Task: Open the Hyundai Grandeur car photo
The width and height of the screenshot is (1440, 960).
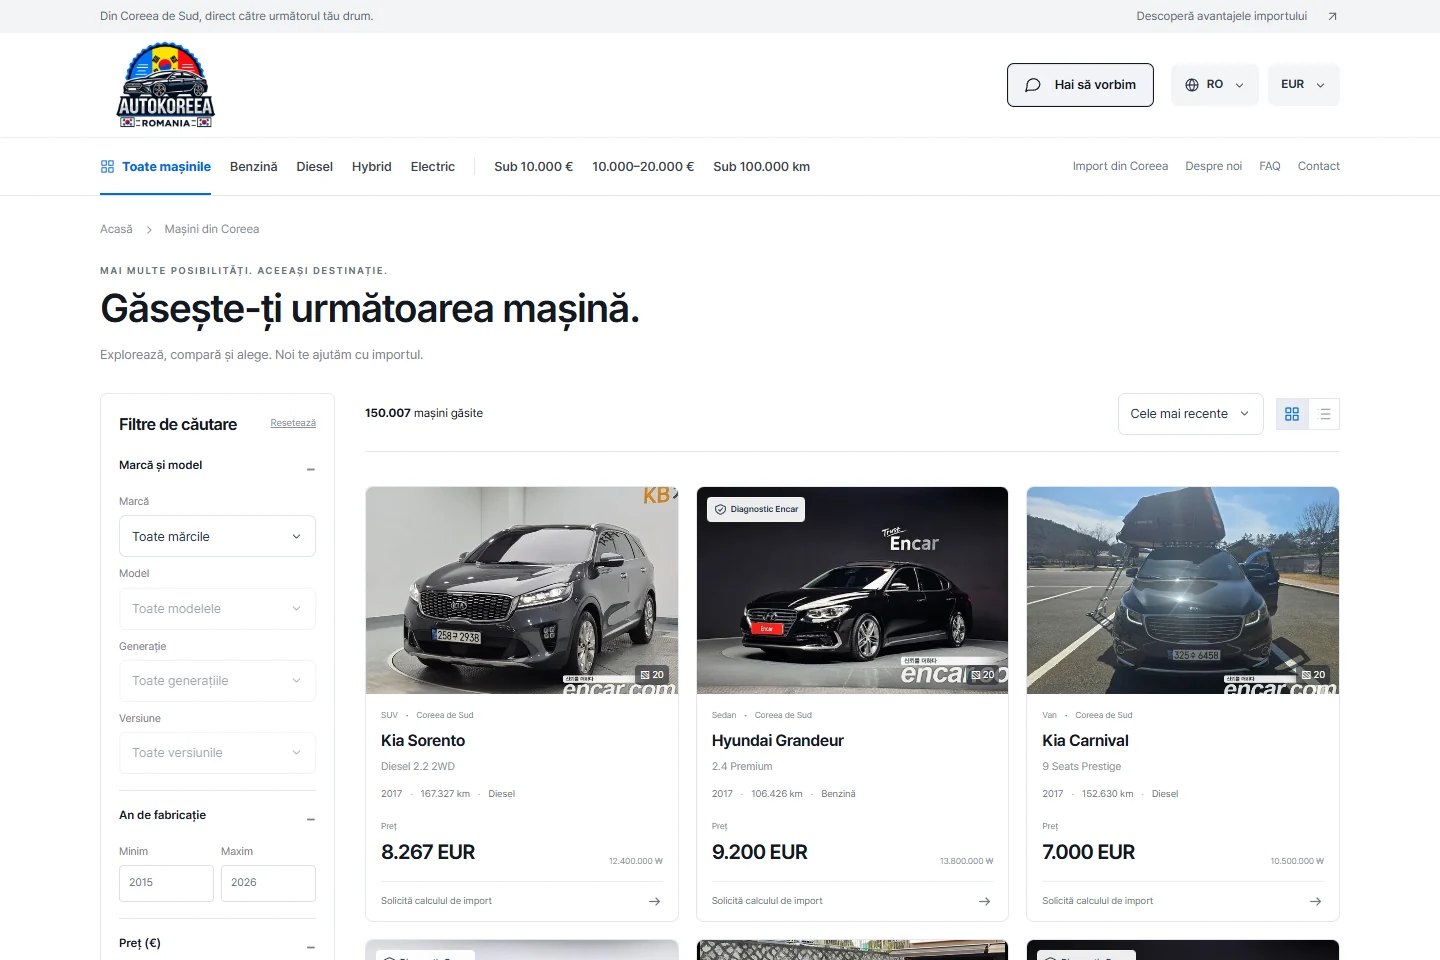Action: pyautogui.click(x=852, y=590)
